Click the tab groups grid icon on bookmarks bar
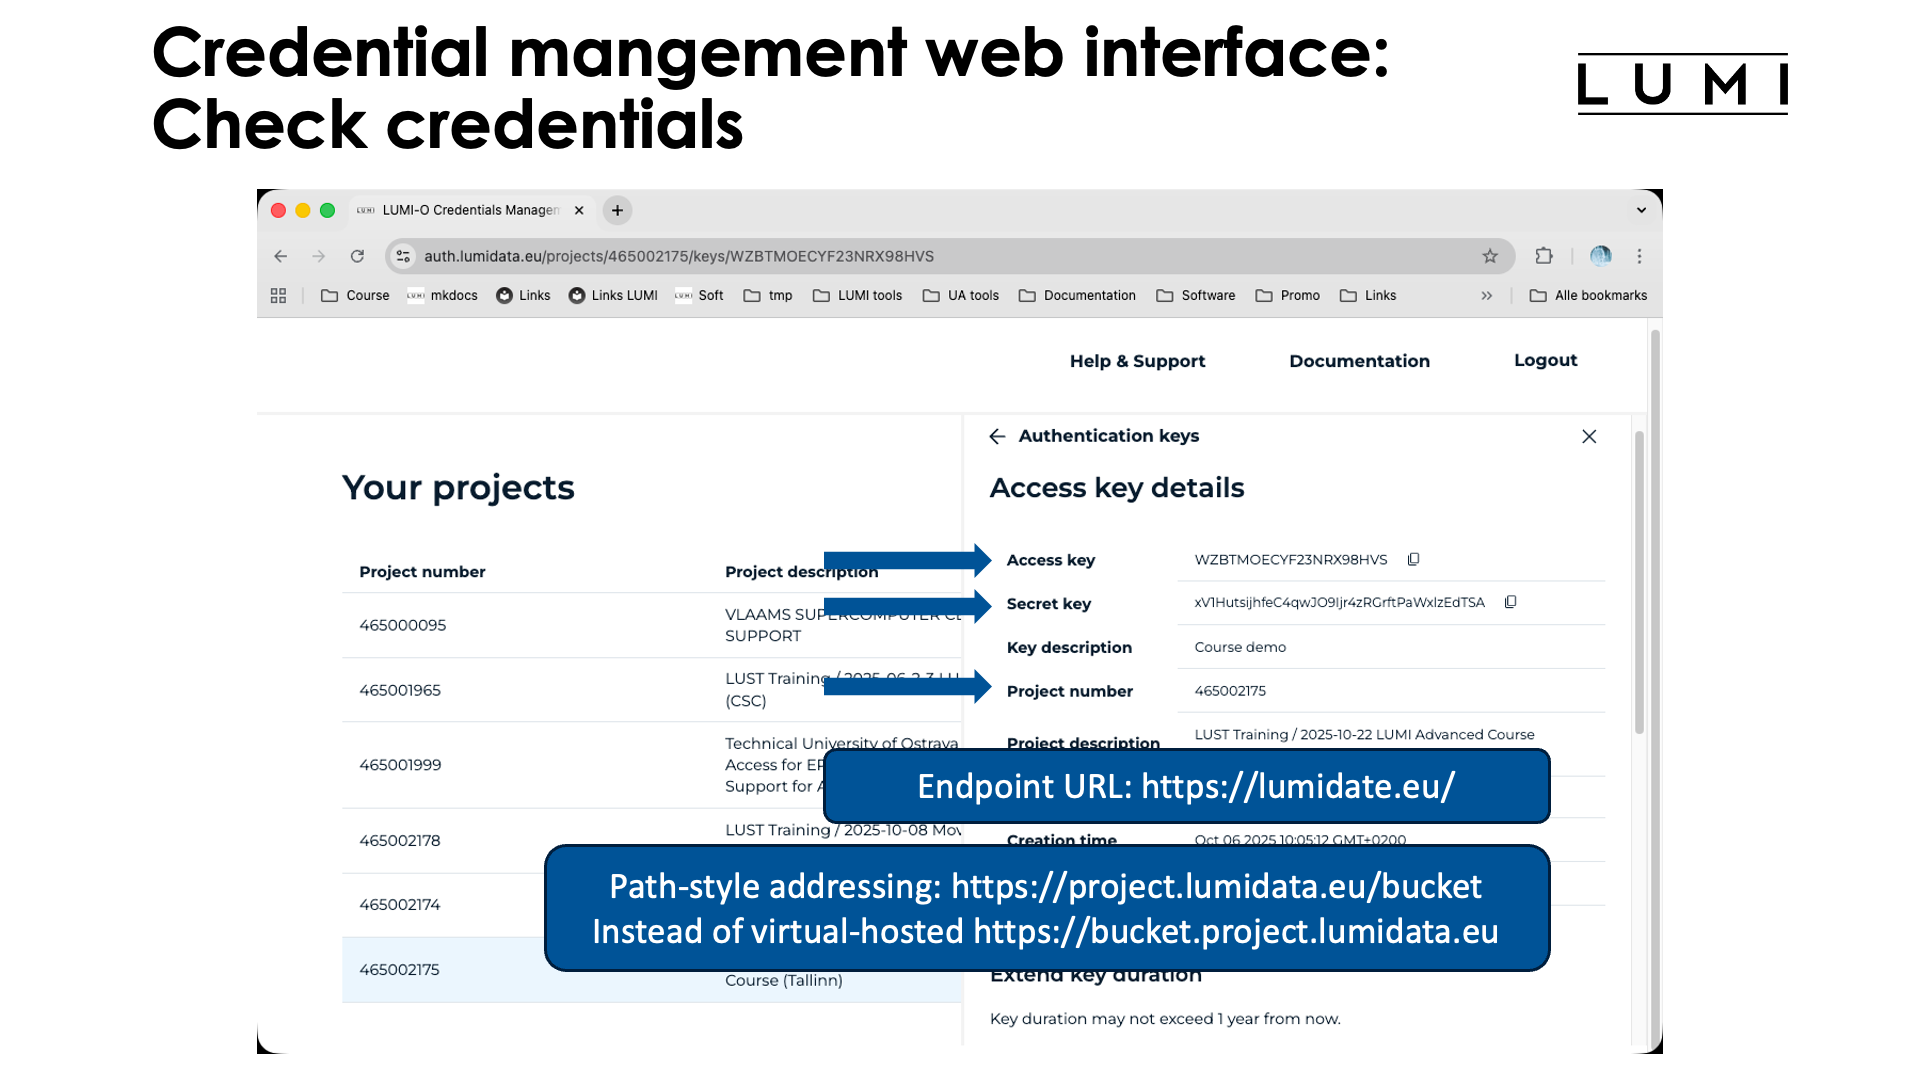 point(278,295)
